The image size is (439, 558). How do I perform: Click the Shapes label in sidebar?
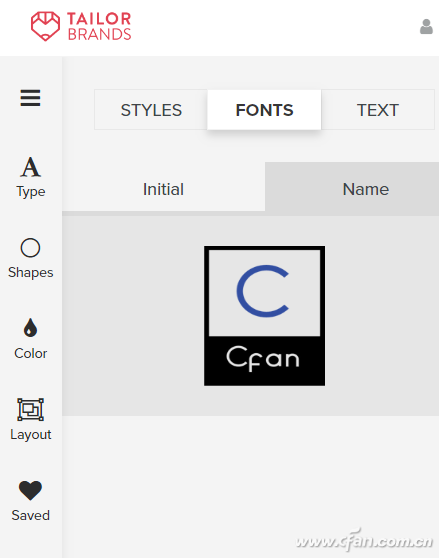click(x=31, y=273)
